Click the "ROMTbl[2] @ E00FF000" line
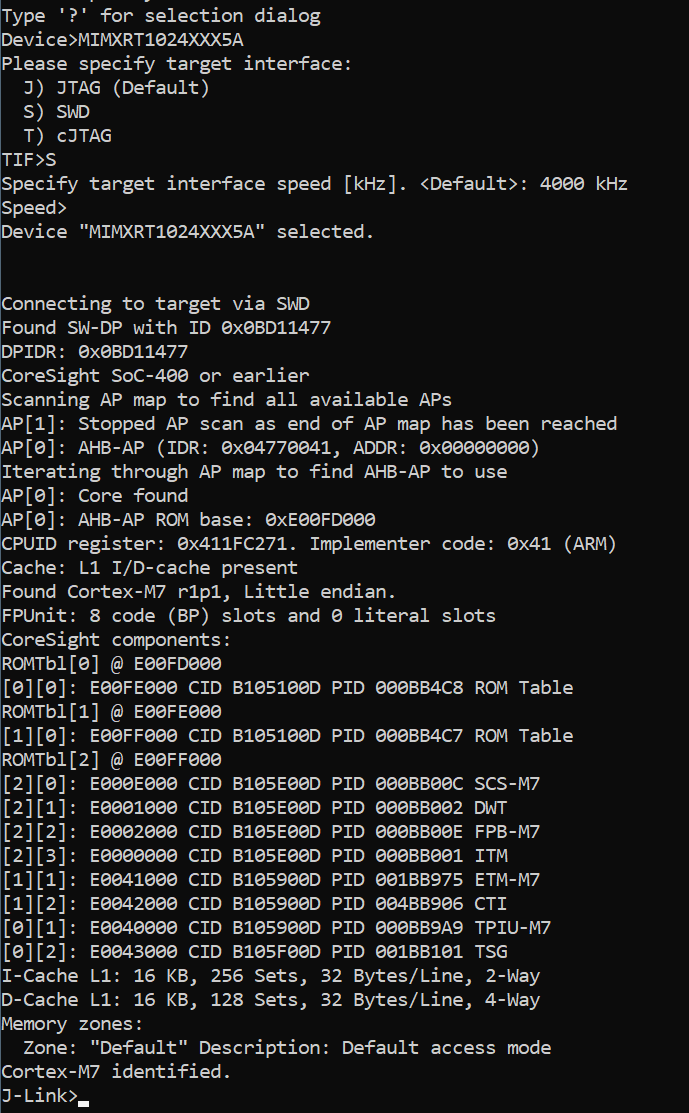 [x=111, y=760]
